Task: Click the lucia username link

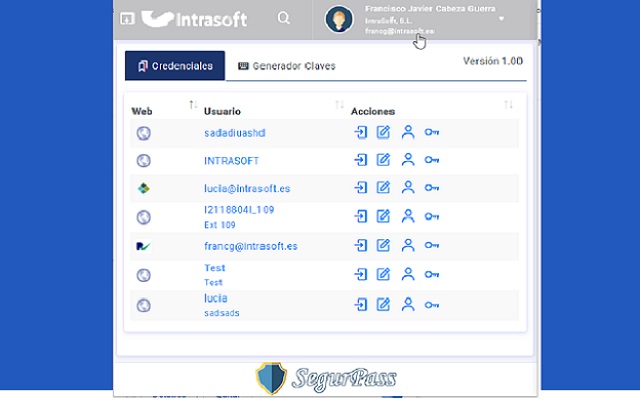Action: pyautogui.click(x=216, y=298)
